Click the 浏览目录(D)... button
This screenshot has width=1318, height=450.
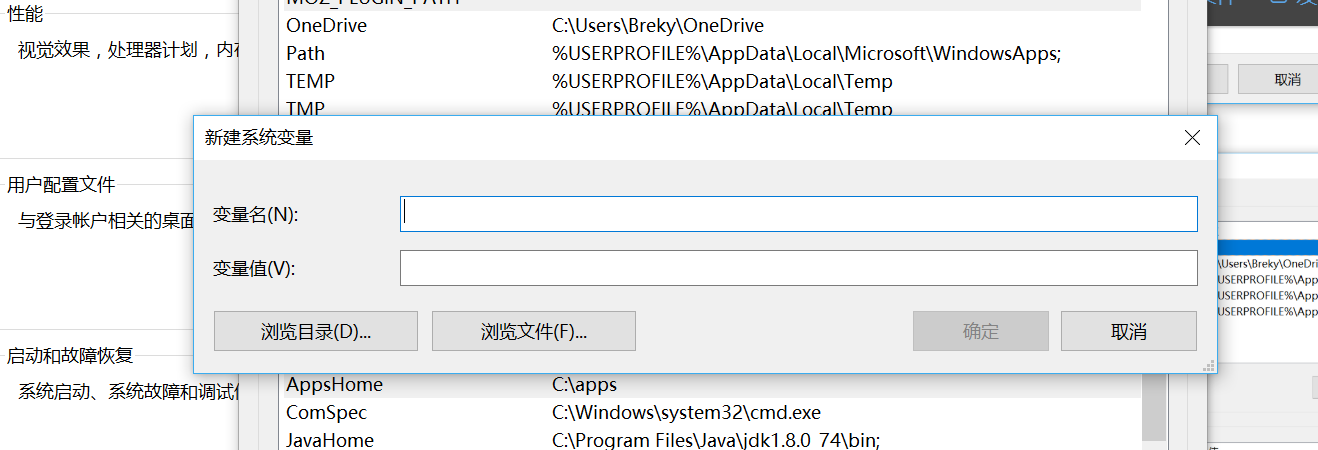(316, 331)
